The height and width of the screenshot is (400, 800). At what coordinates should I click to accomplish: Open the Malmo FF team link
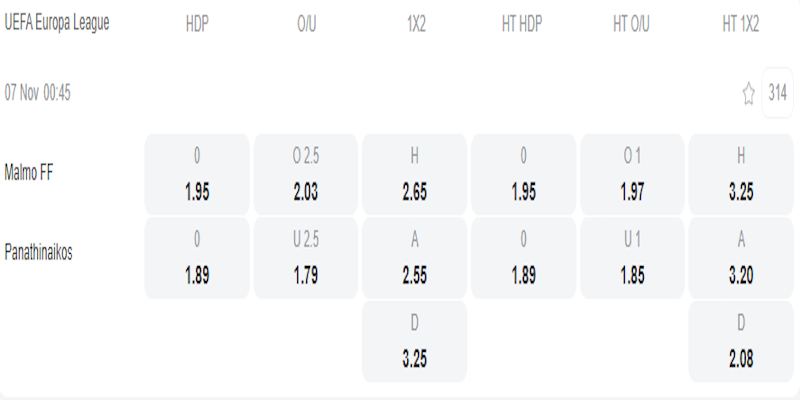[x=29, y=171]
